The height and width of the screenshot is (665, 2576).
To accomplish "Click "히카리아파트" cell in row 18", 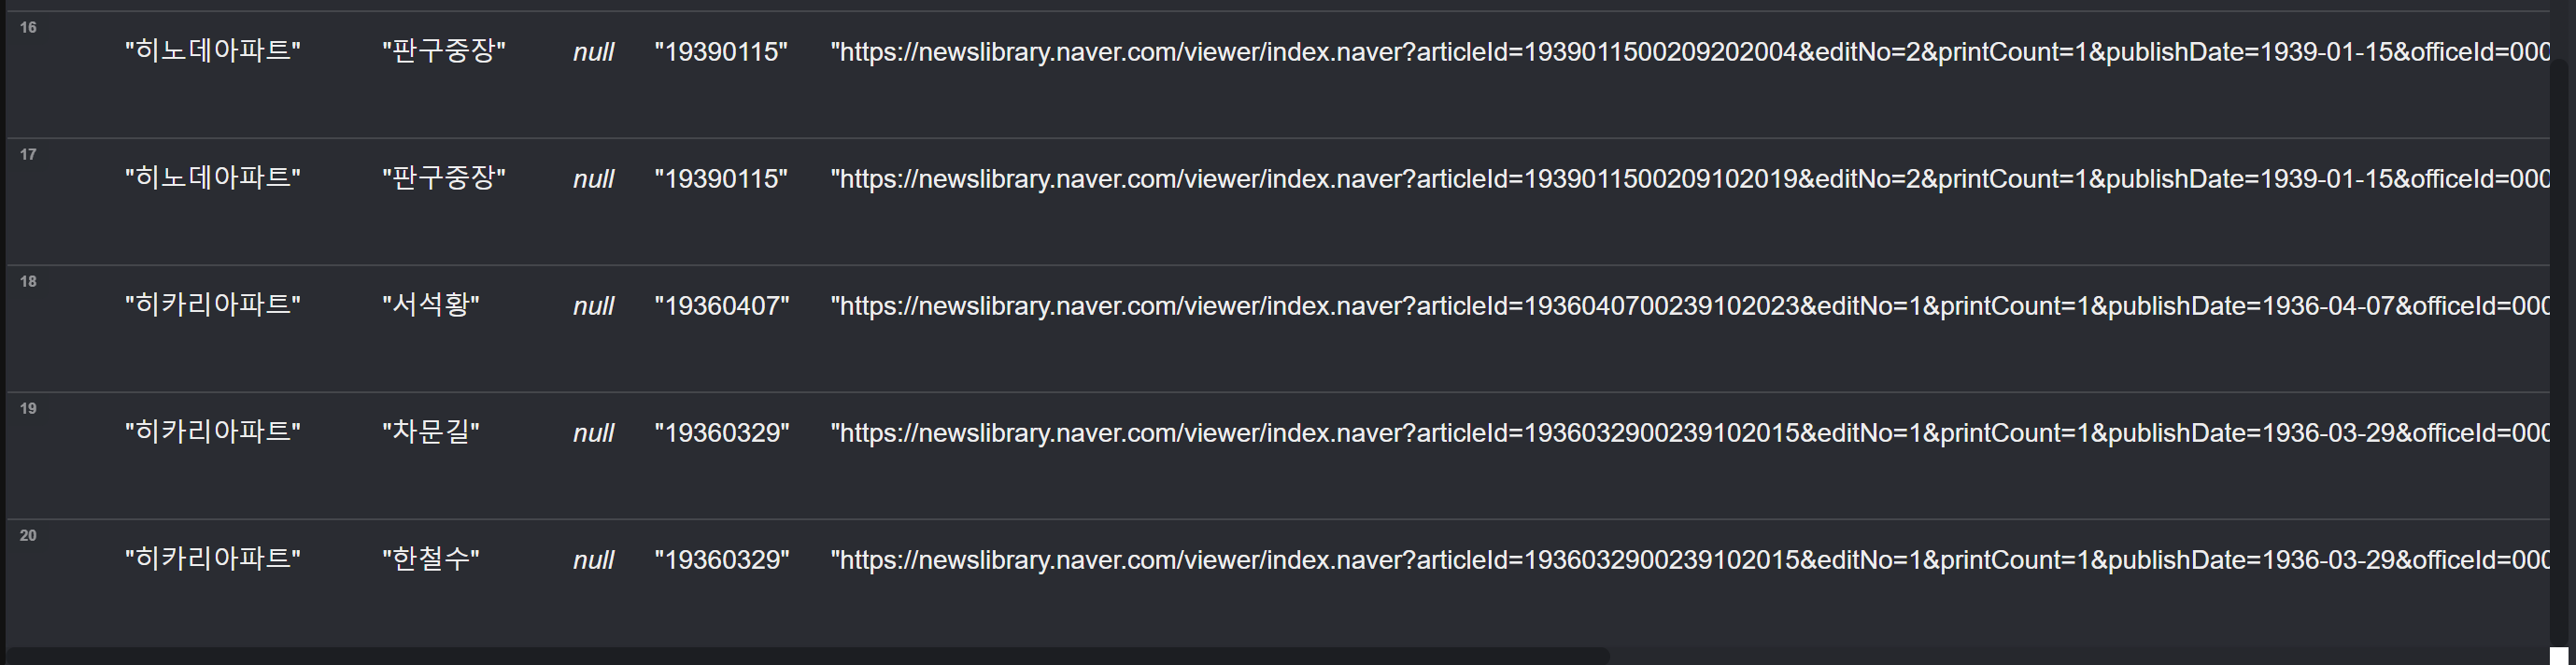I will click(x=213, y=305).
